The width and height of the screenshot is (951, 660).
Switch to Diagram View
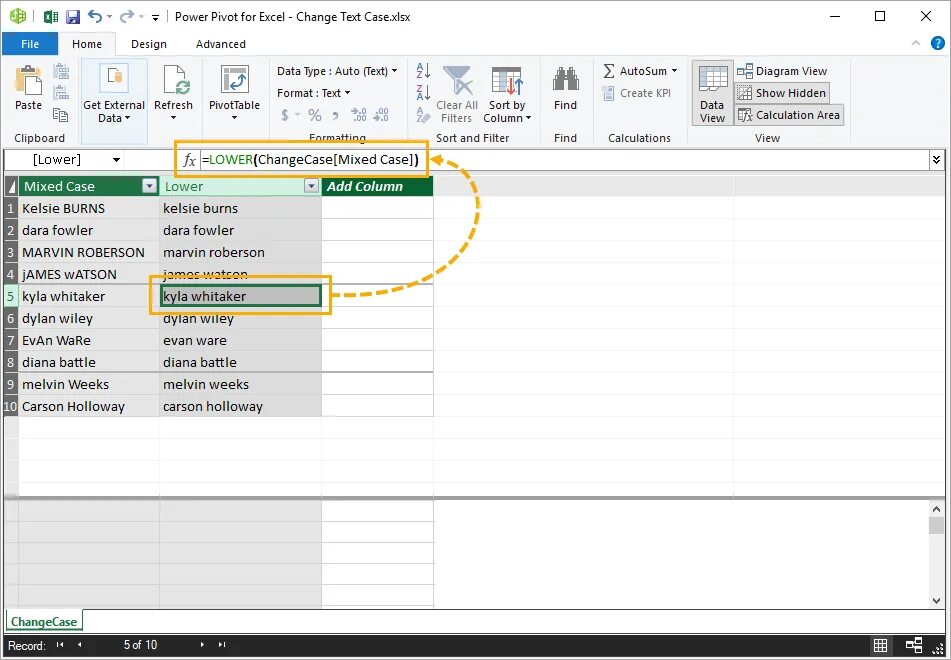coord(782,71)
